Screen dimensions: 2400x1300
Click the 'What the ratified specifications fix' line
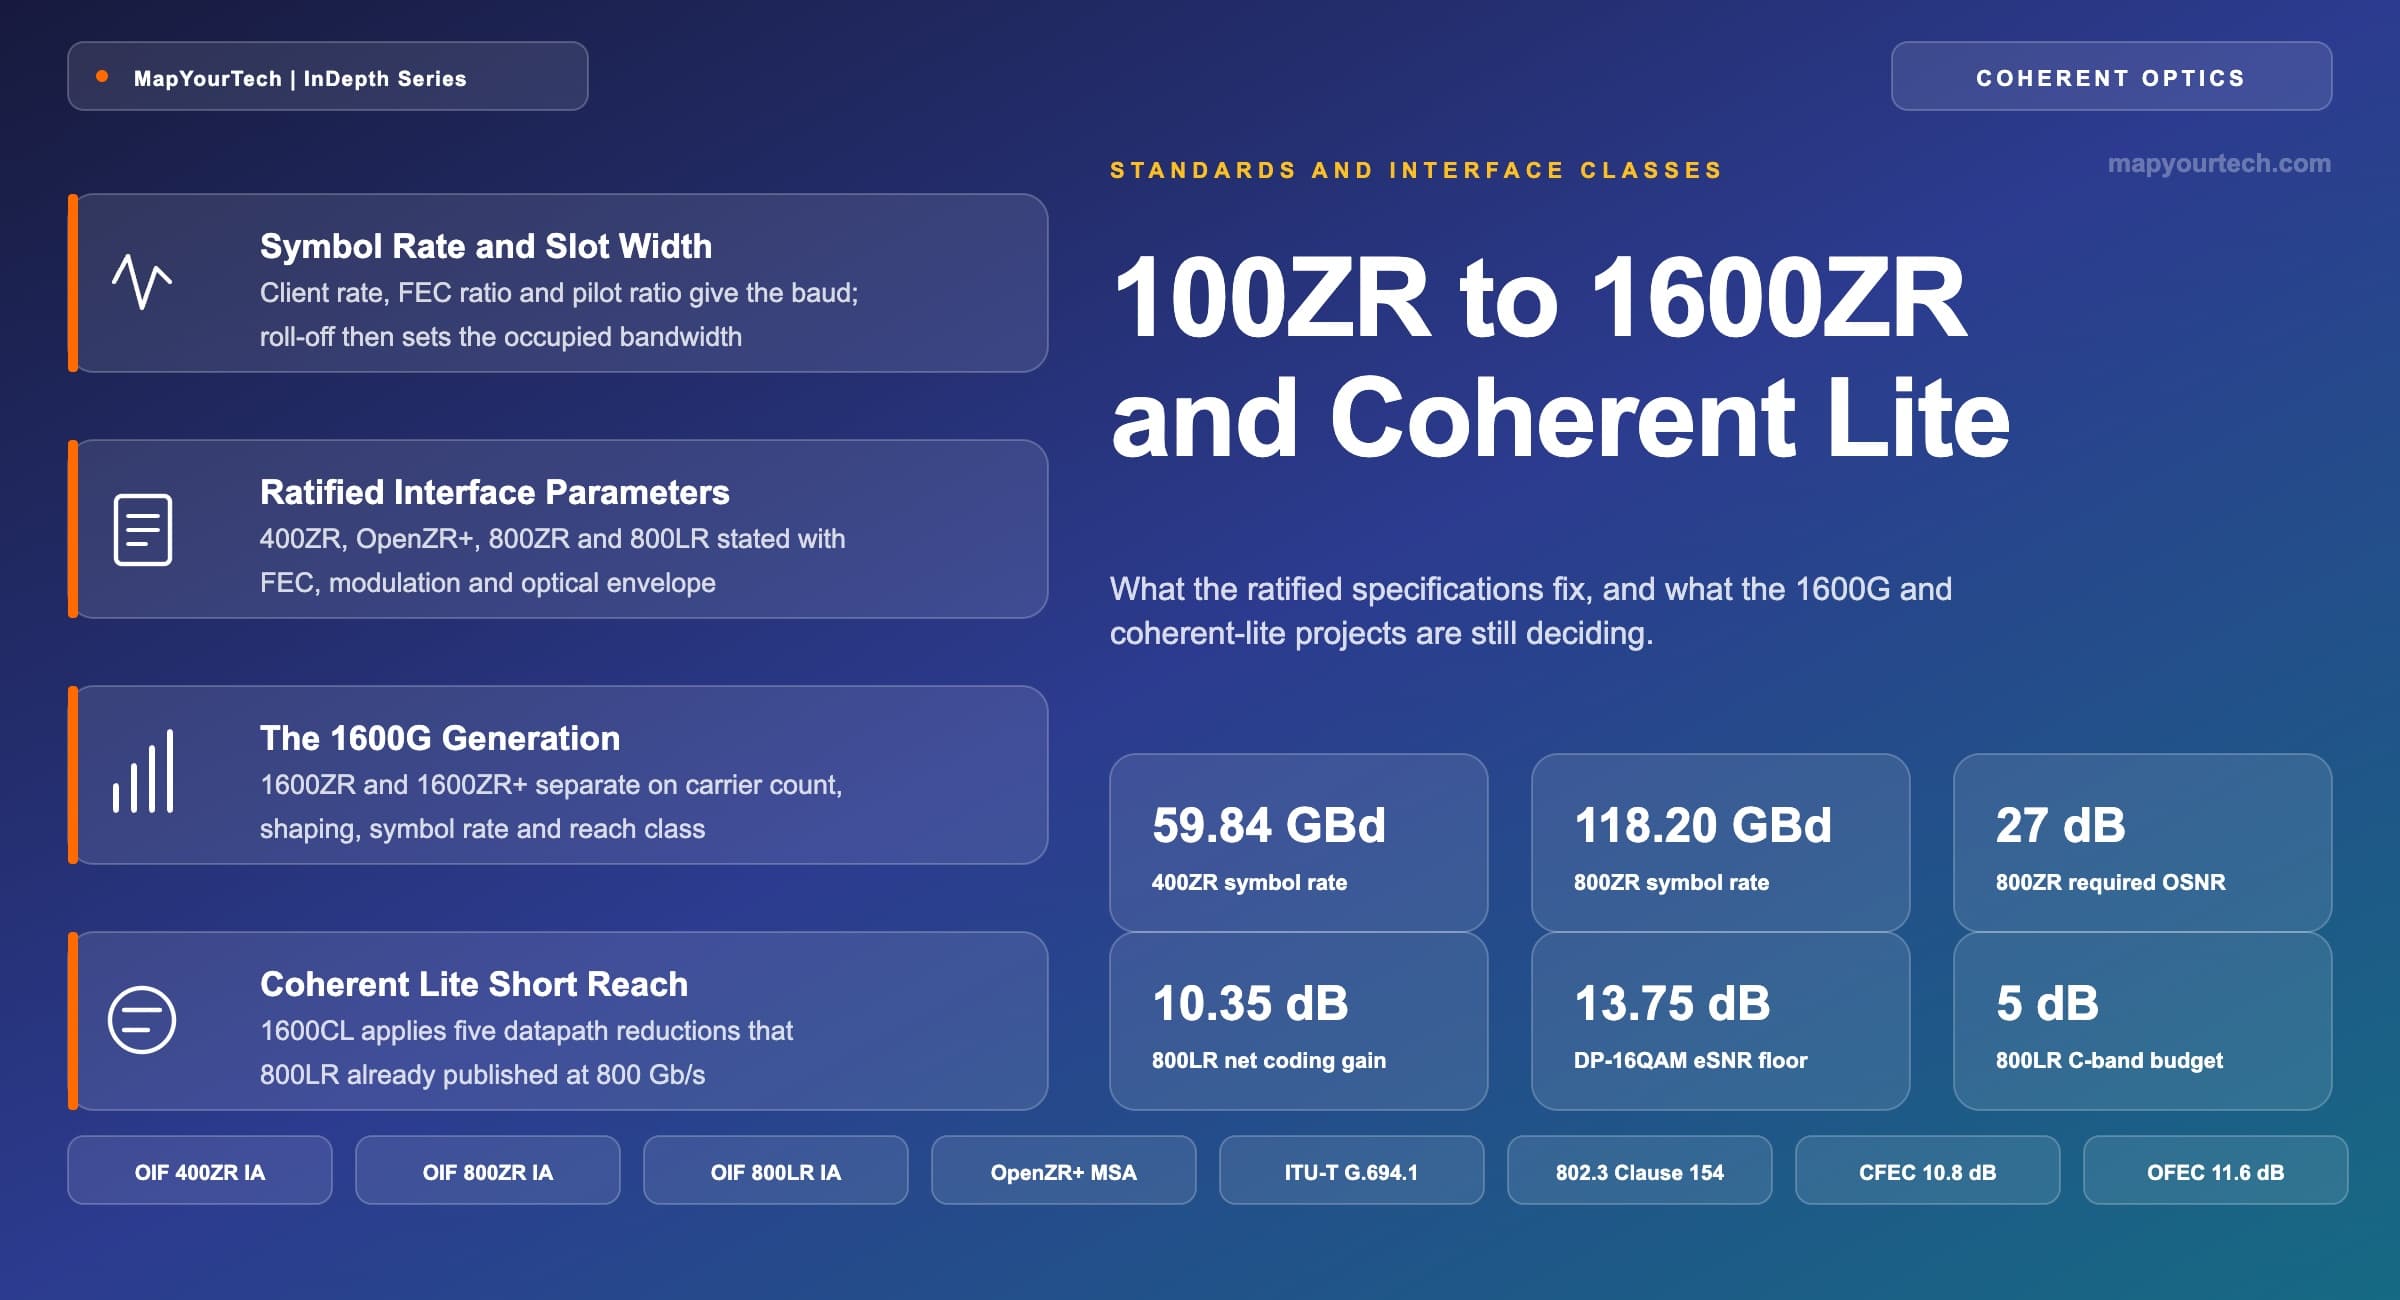[1531, 589]
